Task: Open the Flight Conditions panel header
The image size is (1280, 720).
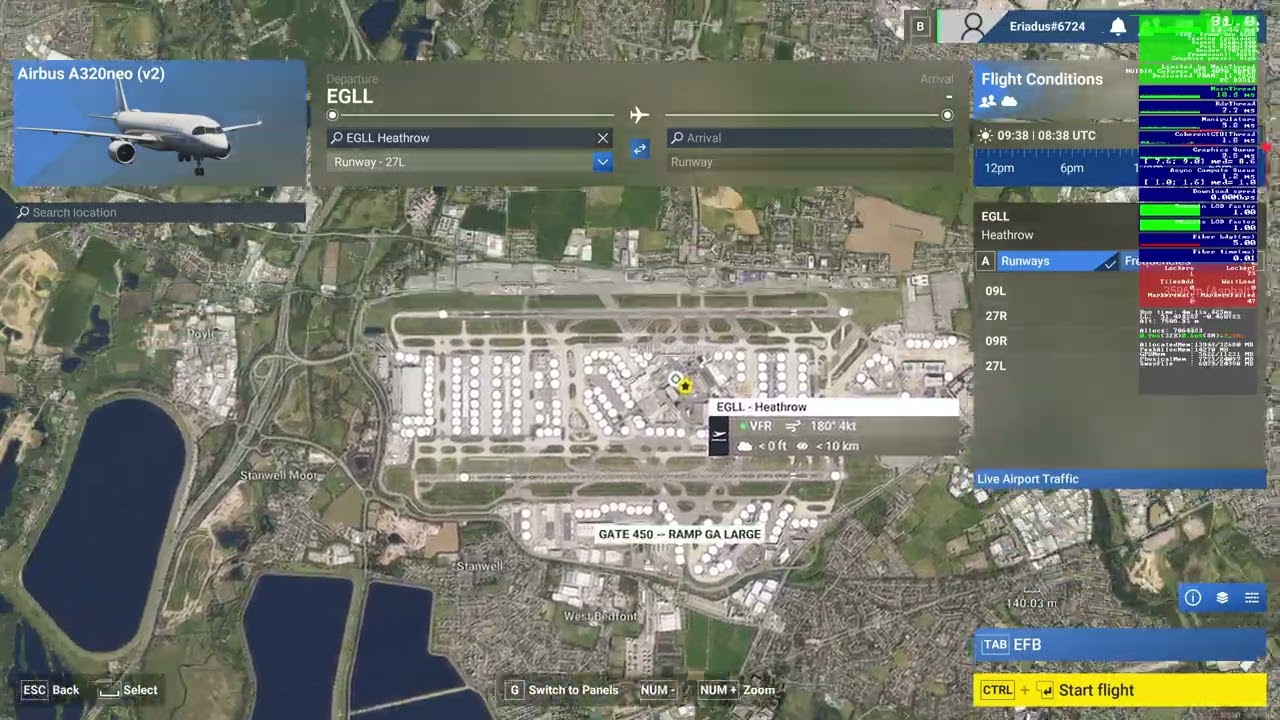Action: (x=1041, y=79)
